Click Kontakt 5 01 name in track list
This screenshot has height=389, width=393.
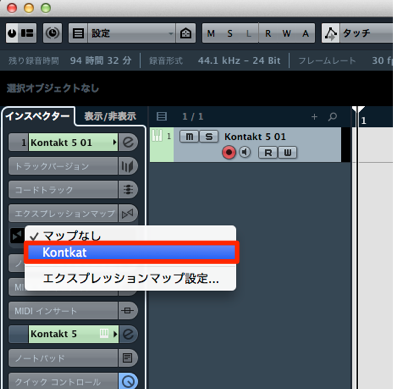(255, 137)
